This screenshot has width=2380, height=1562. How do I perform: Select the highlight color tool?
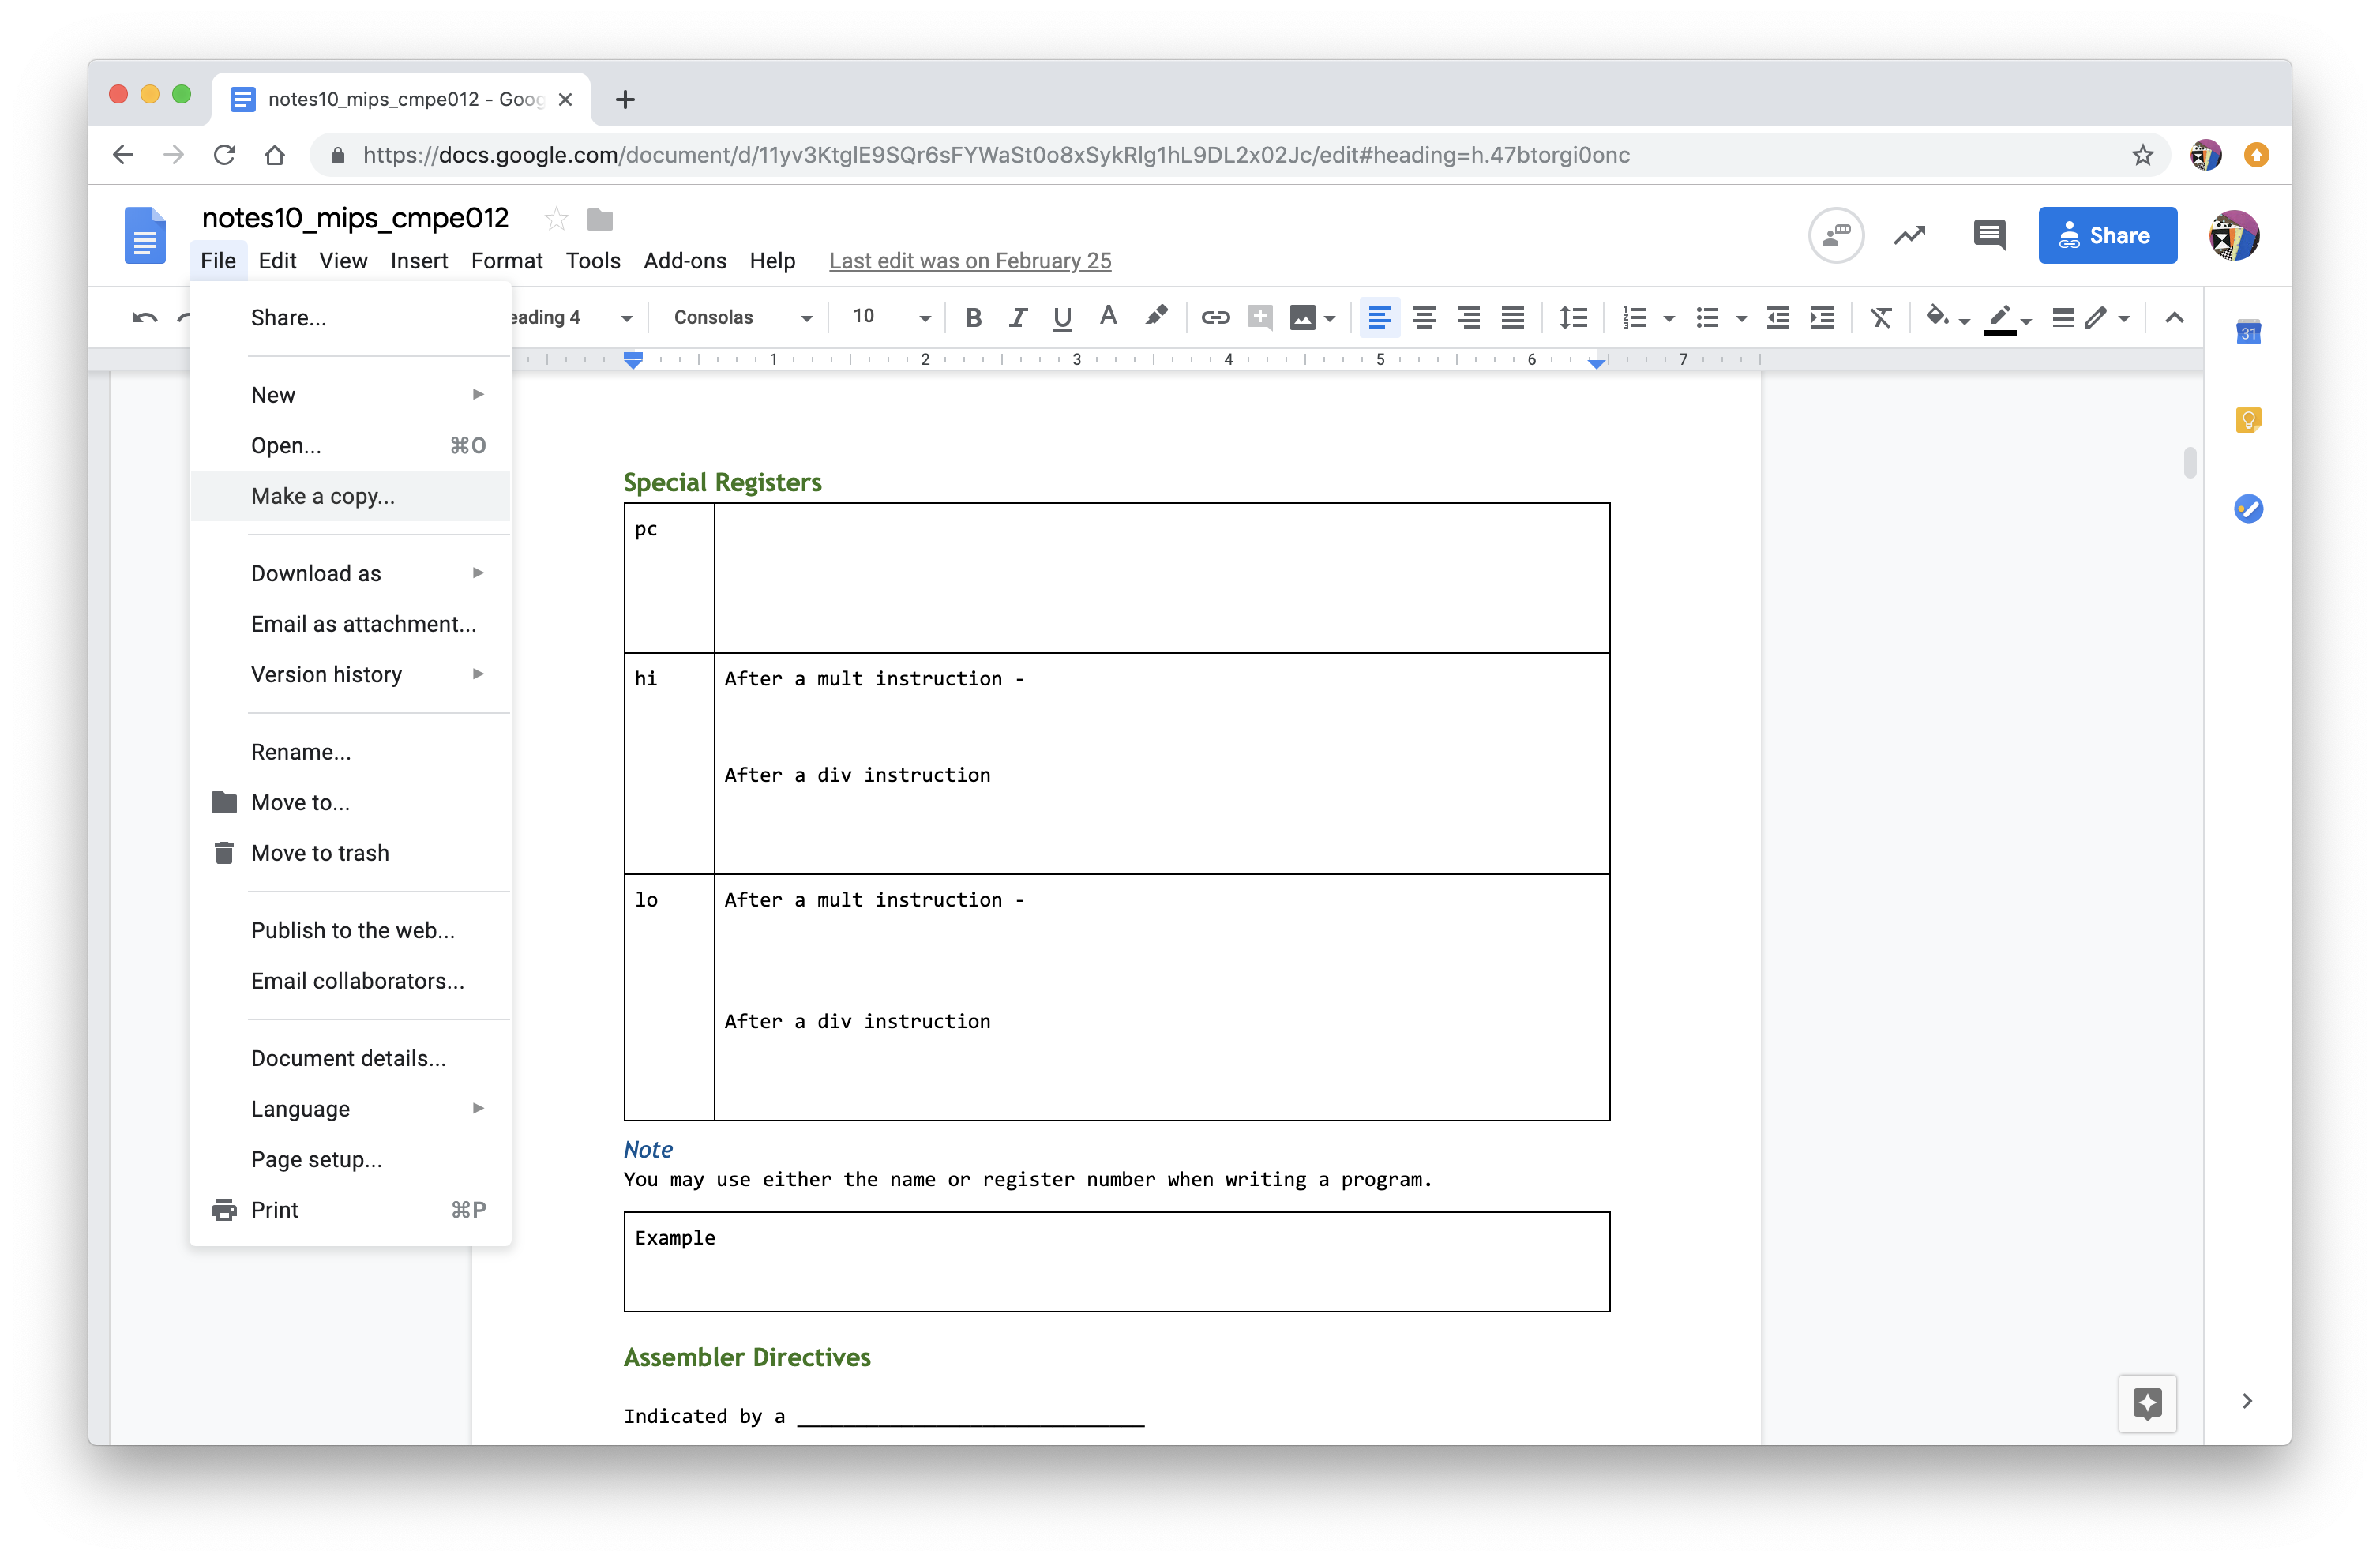pos(1156,318)
